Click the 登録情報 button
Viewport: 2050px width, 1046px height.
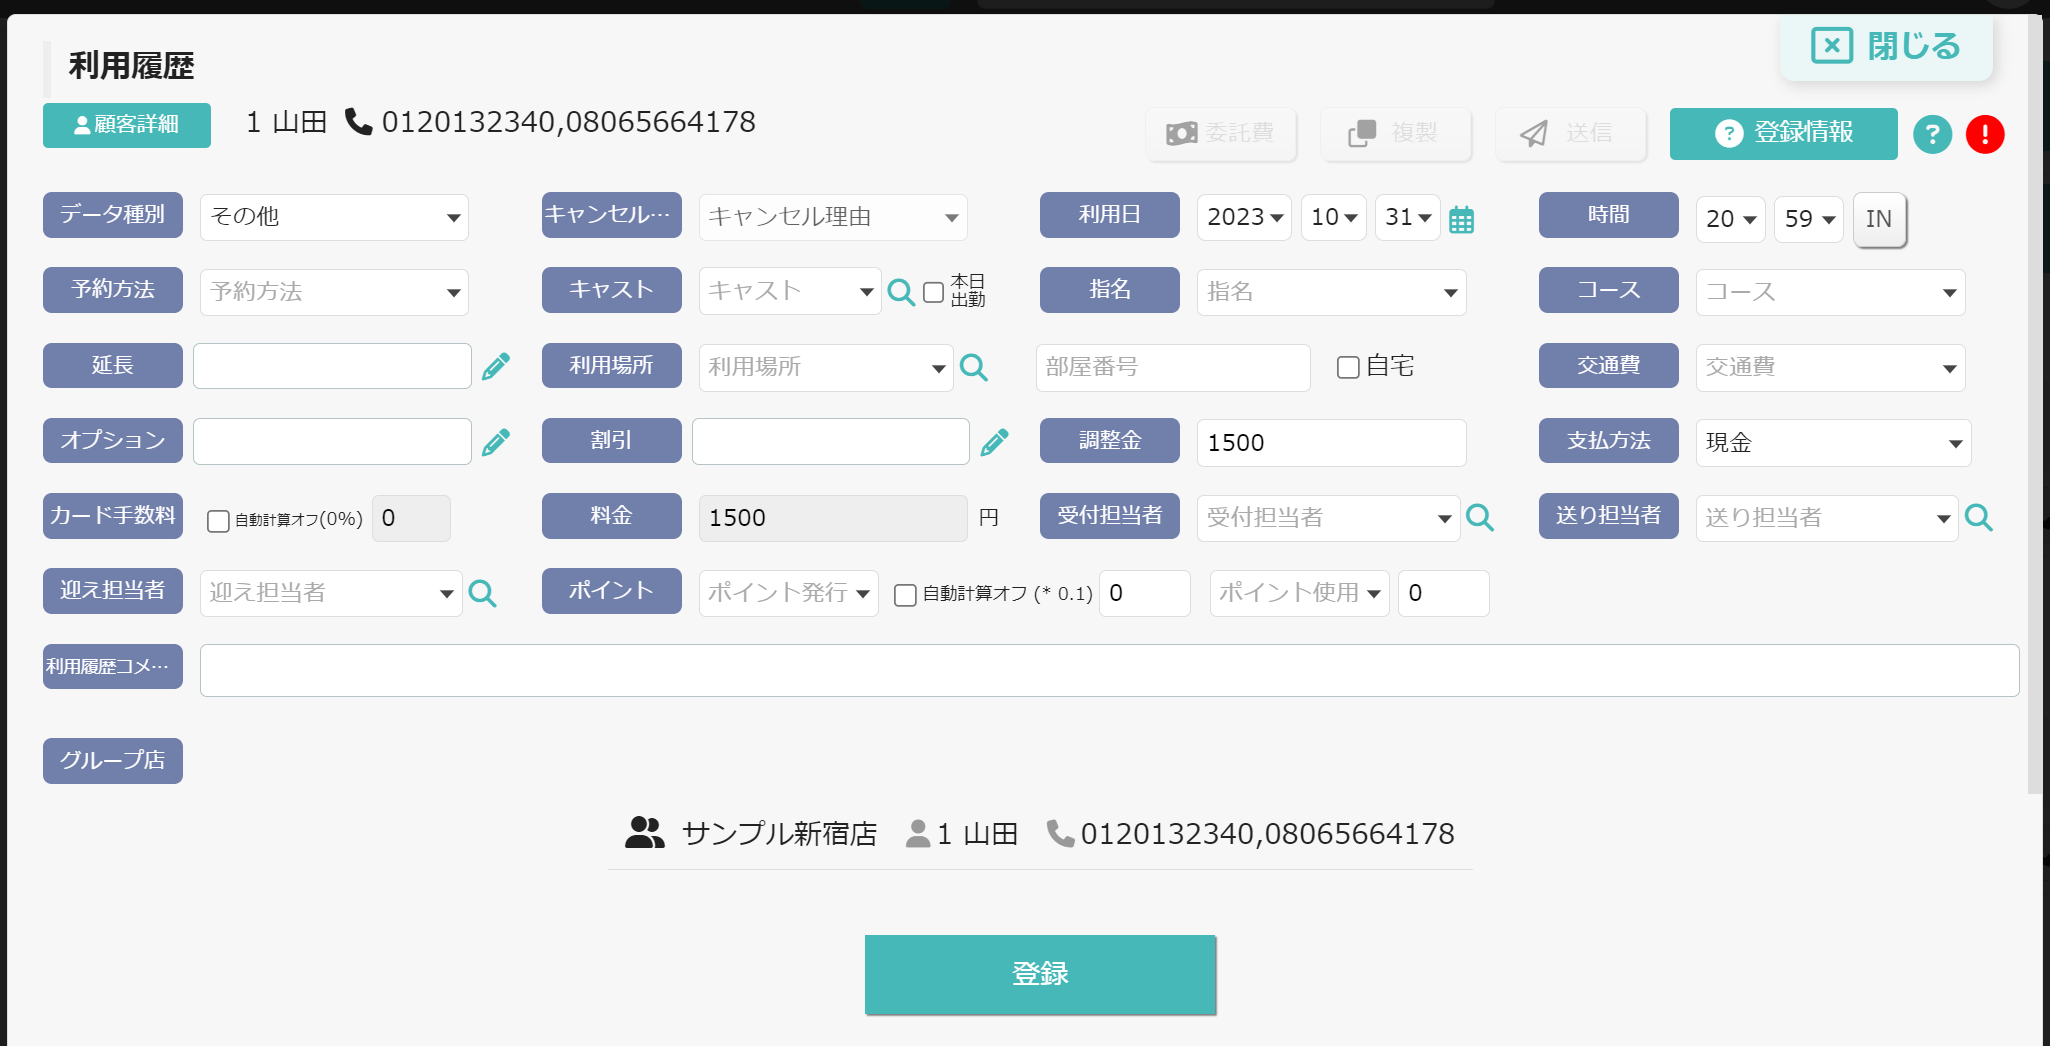tap(1783, 133)
